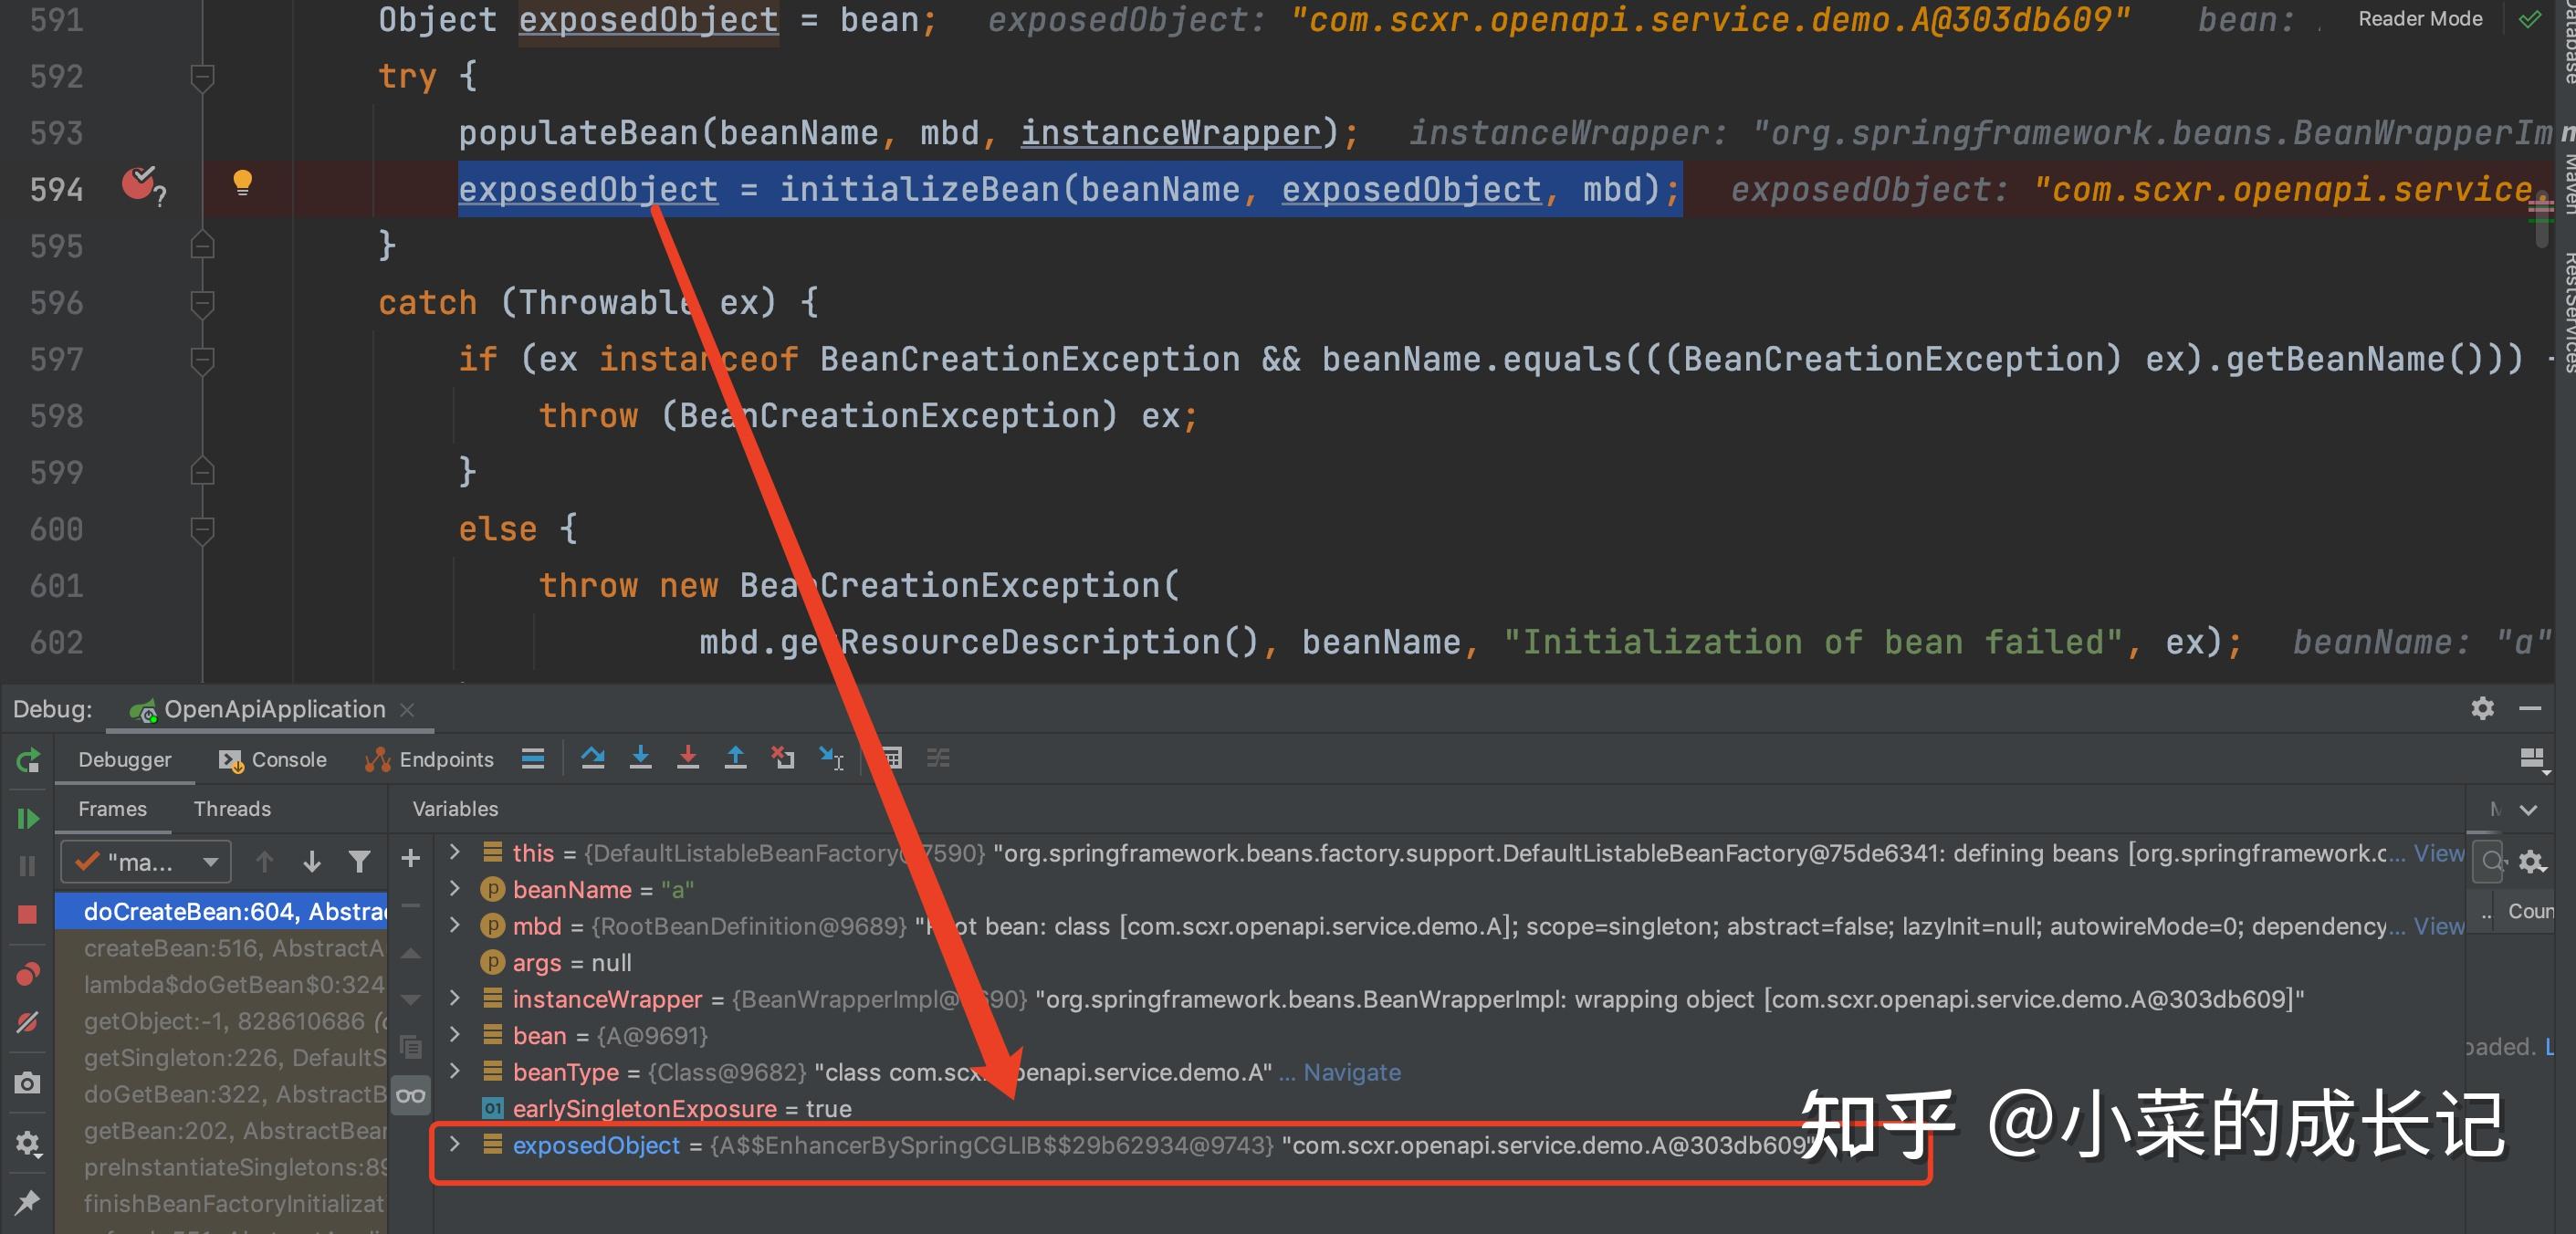
Task: Click the red Stop debug button
Action: coord(28,914)
